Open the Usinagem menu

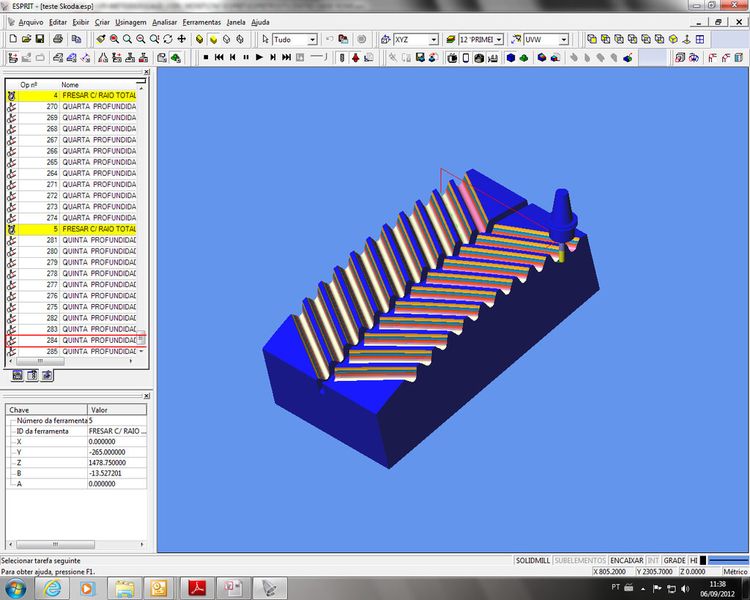[131, 22]
